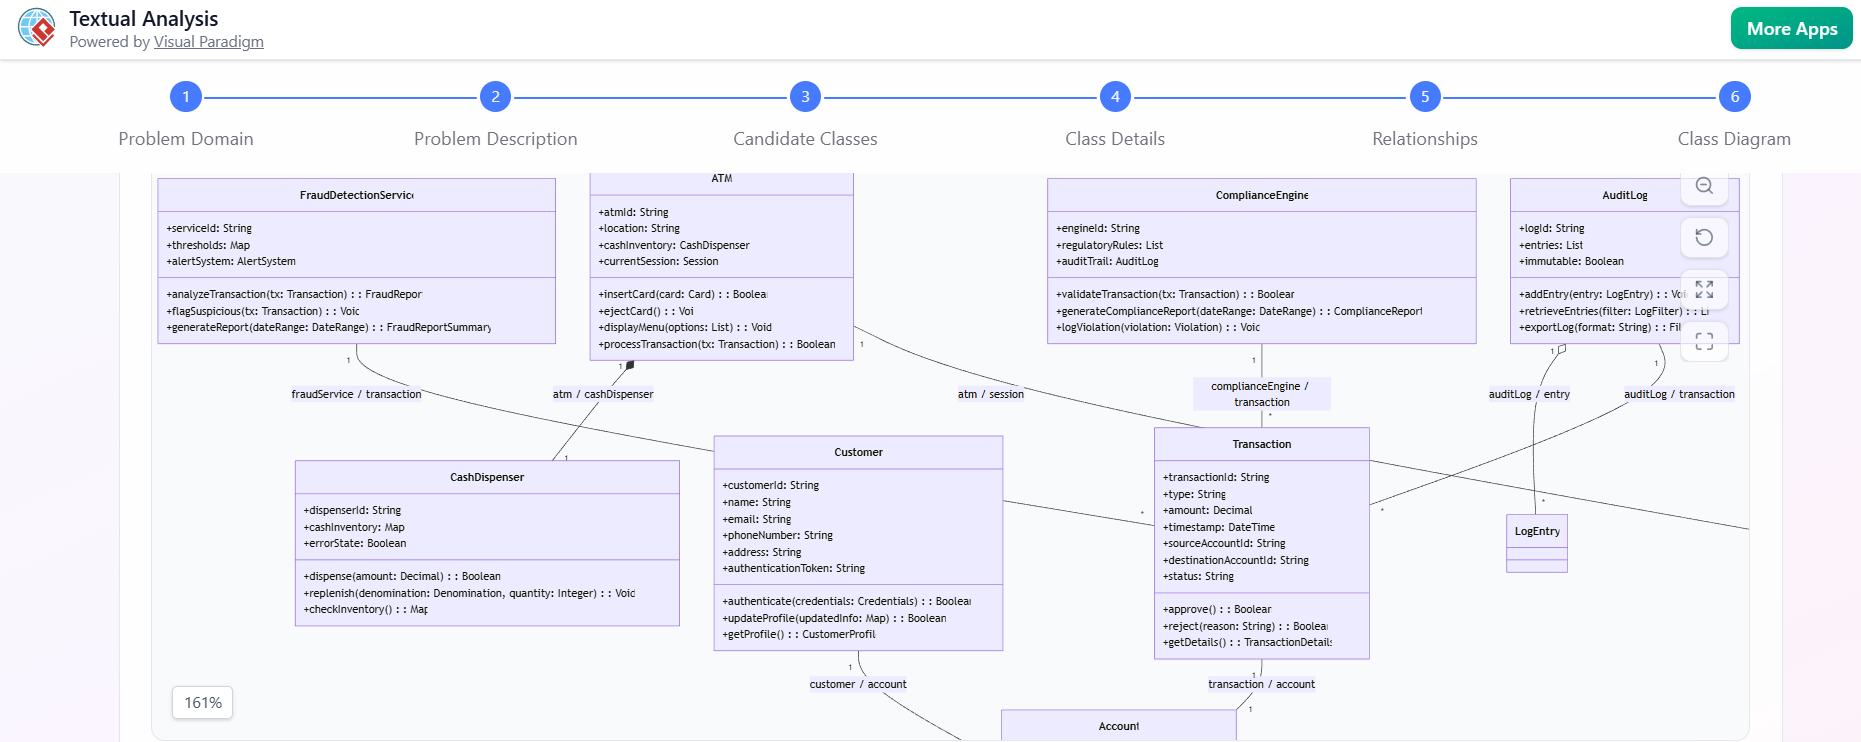This screenshot has width=1861, height=742.
Task: Click the ComplianceEngine class header
Action: (1261, 195)
